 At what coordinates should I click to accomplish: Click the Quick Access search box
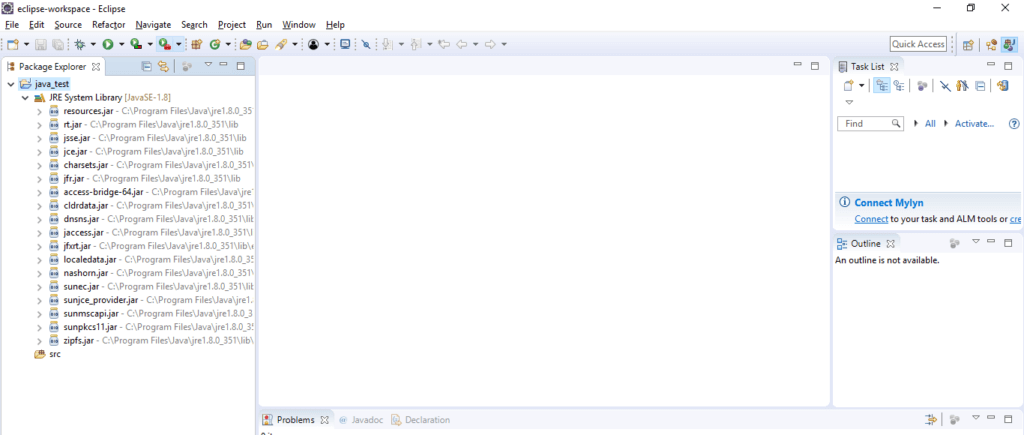click(918, 44)
